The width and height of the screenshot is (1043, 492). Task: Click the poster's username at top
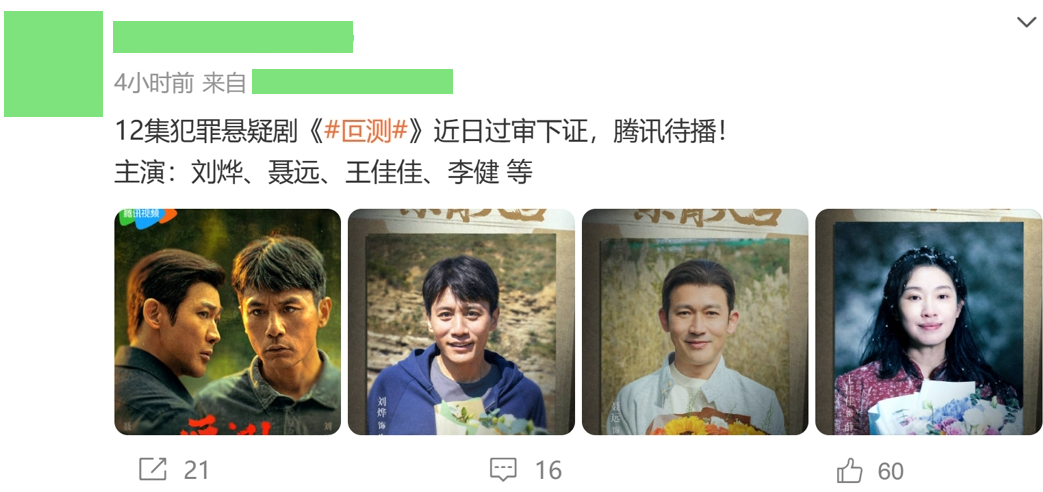click(233, 37)
